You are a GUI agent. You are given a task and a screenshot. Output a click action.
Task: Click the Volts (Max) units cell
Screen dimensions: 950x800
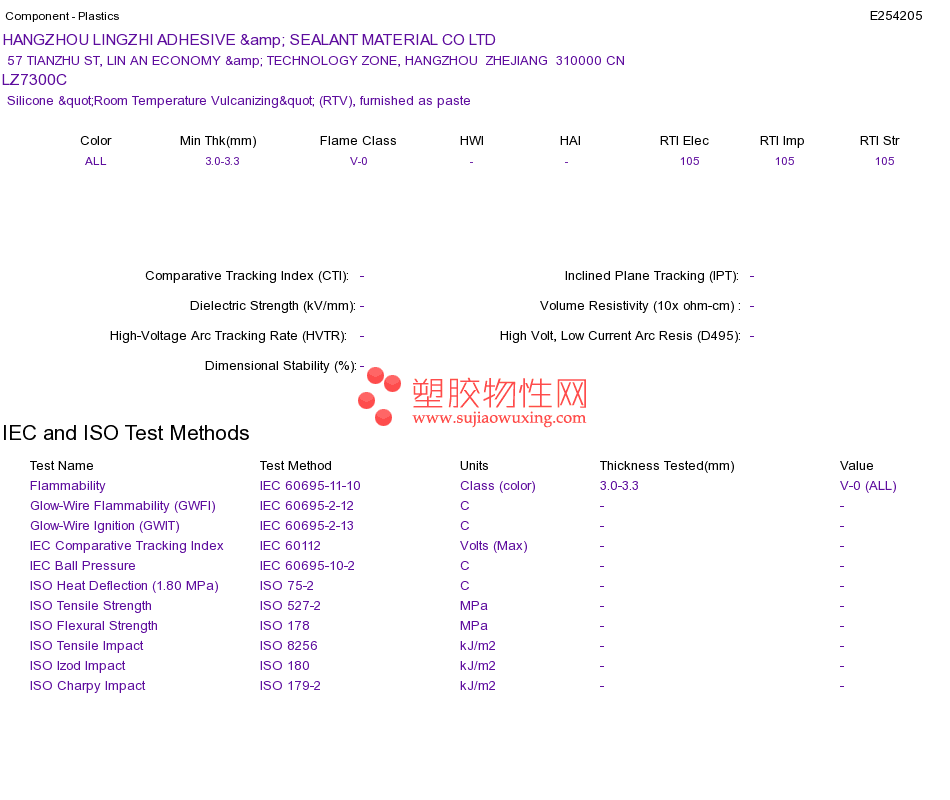494,546
